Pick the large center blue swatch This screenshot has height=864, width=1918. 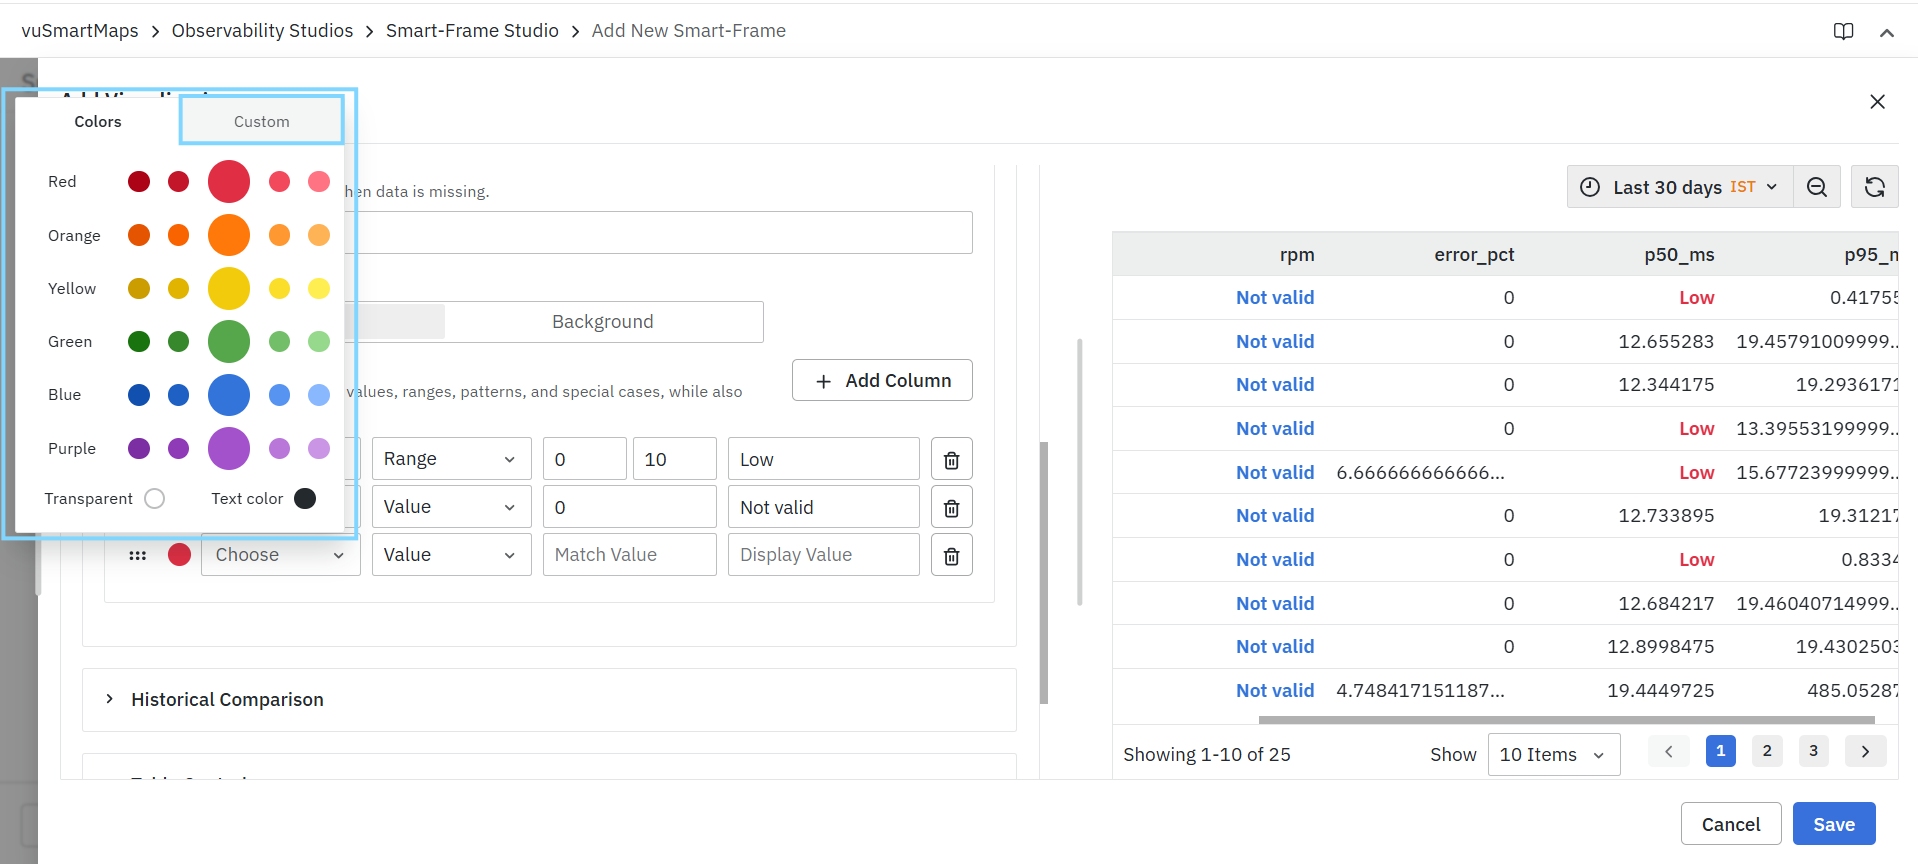click(x=229, y=395)
